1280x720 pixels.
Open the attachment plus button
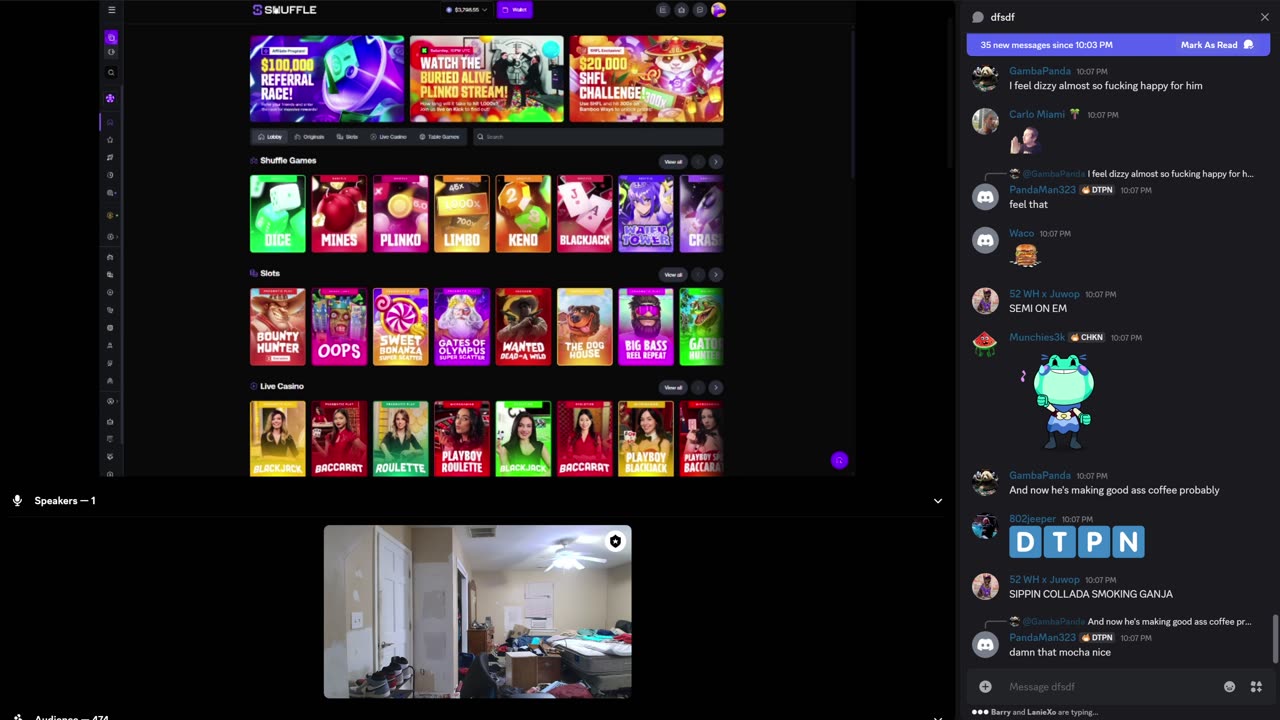click(x=985, y=687)
